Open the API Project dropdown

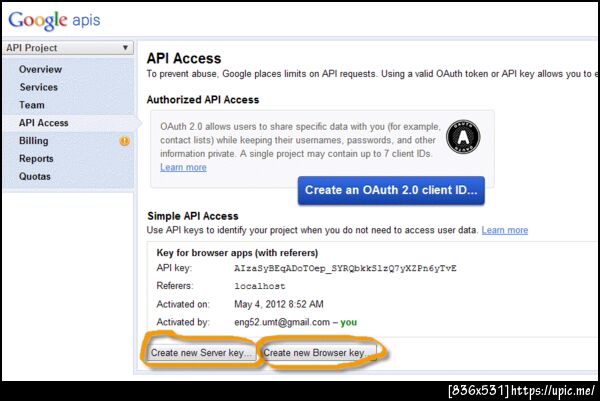[x=68, y=48]
